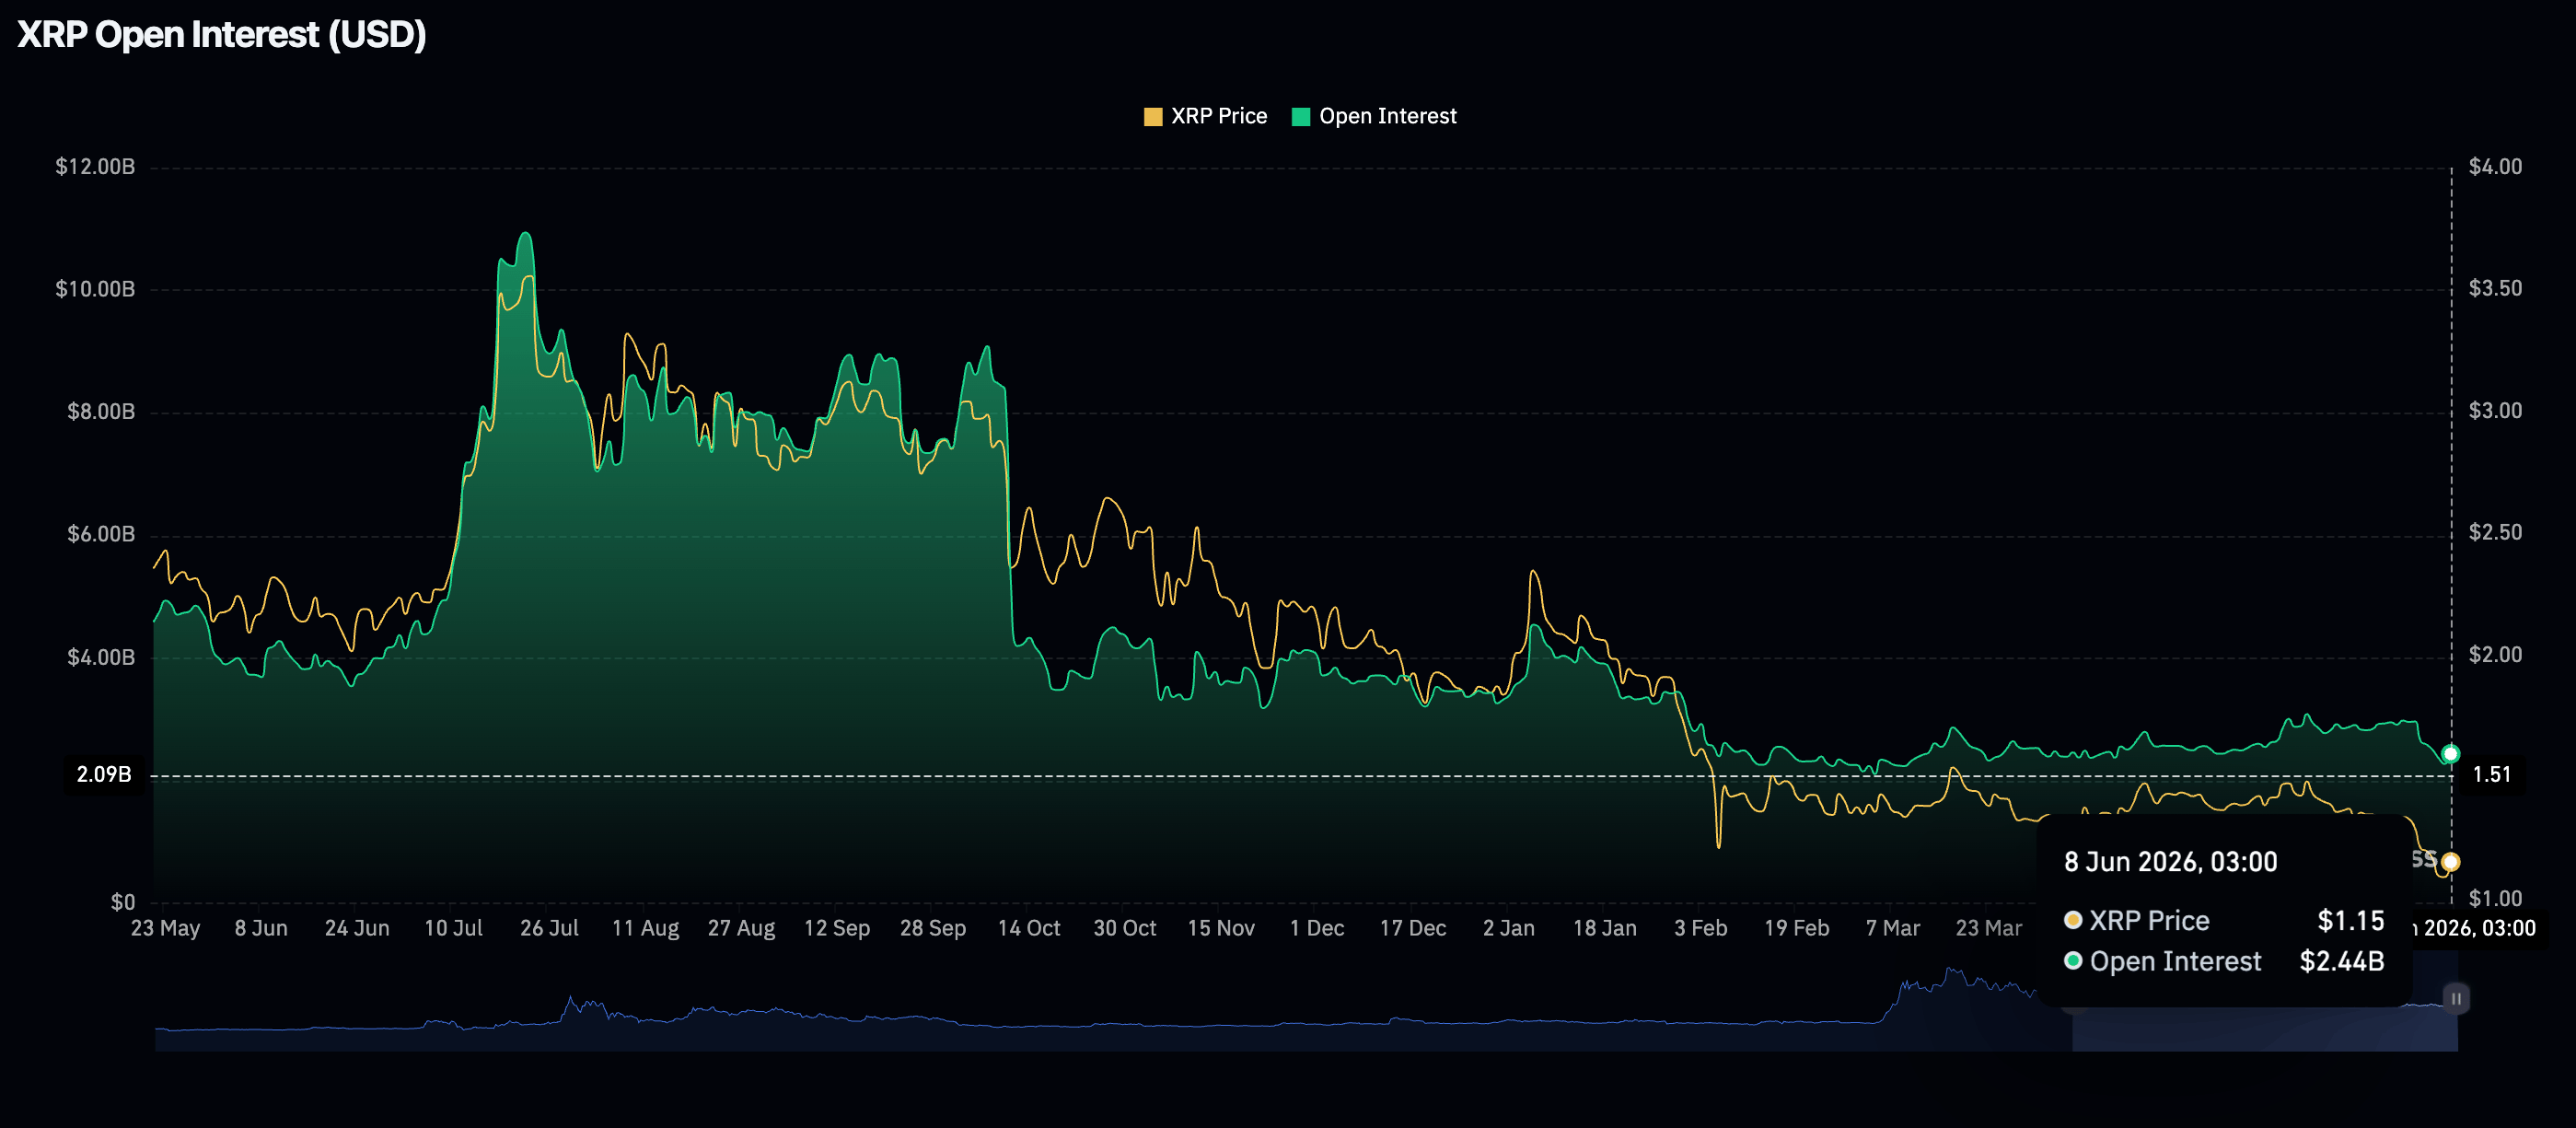Screen dimensions: 2576x1128
Task: Click the $1.15 XRP Price tooltip value
Action: pyautogui.click(x=2350, y=920)
